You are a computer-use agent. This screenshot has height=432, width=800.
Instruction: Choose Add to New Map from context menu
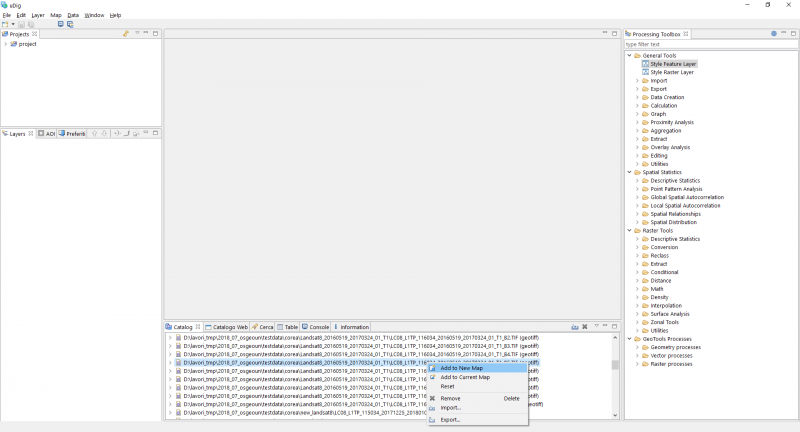462,368
